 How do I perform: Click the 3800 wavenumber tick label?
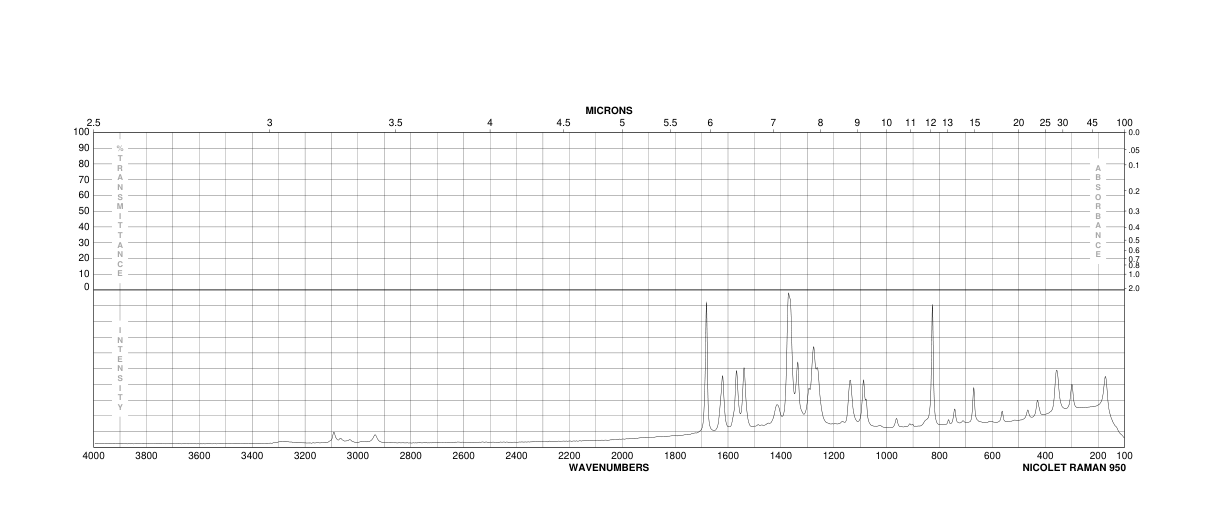[x=146, y=457]
